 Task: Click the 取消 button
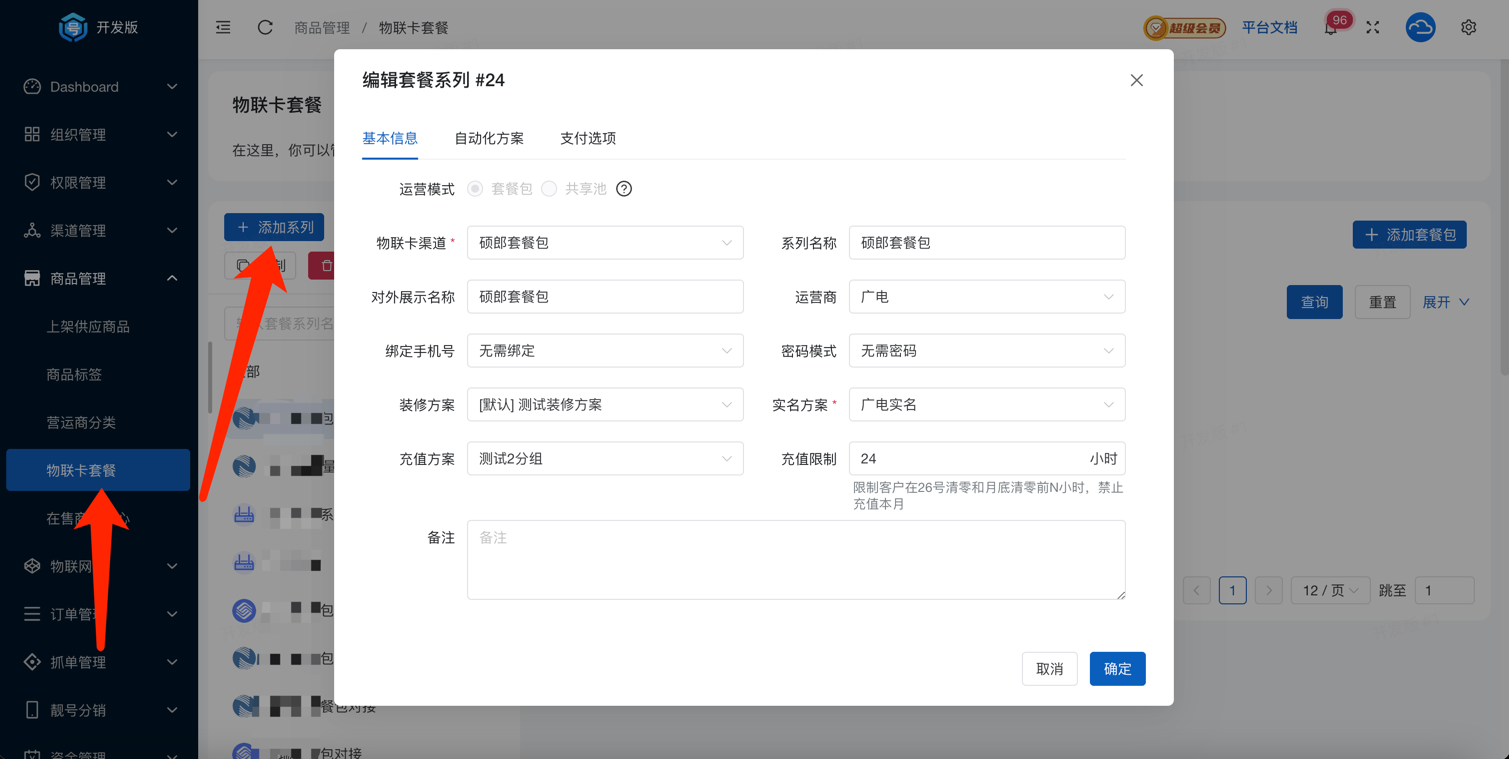(1049, 669)
